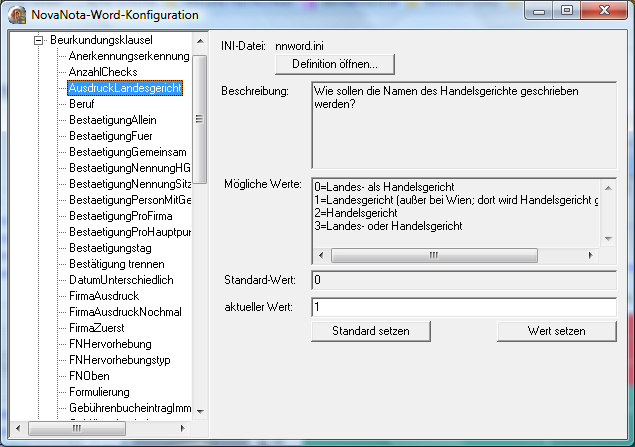Select the Beurkundungsklausel tree entry
The image size is (635, 447).
(101, 40)
